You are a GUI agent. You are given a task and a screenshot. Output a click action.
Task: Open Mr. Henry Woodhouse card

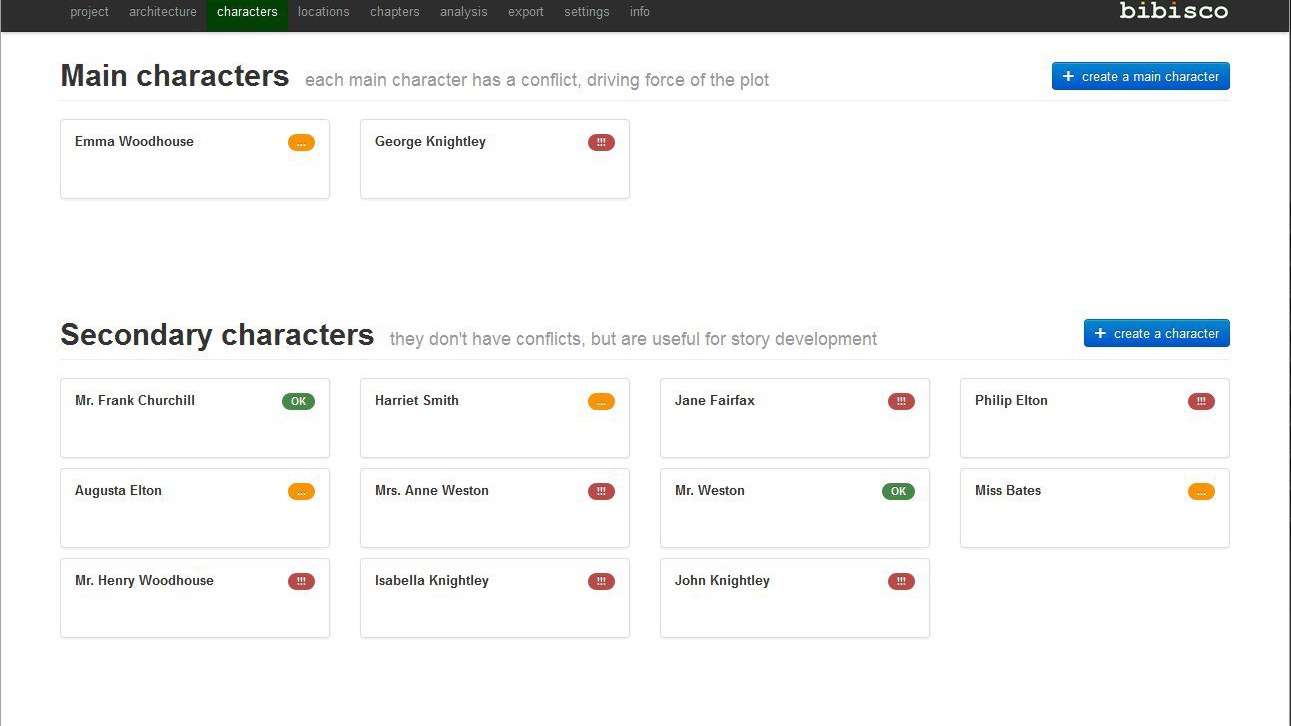pos(195,598)
